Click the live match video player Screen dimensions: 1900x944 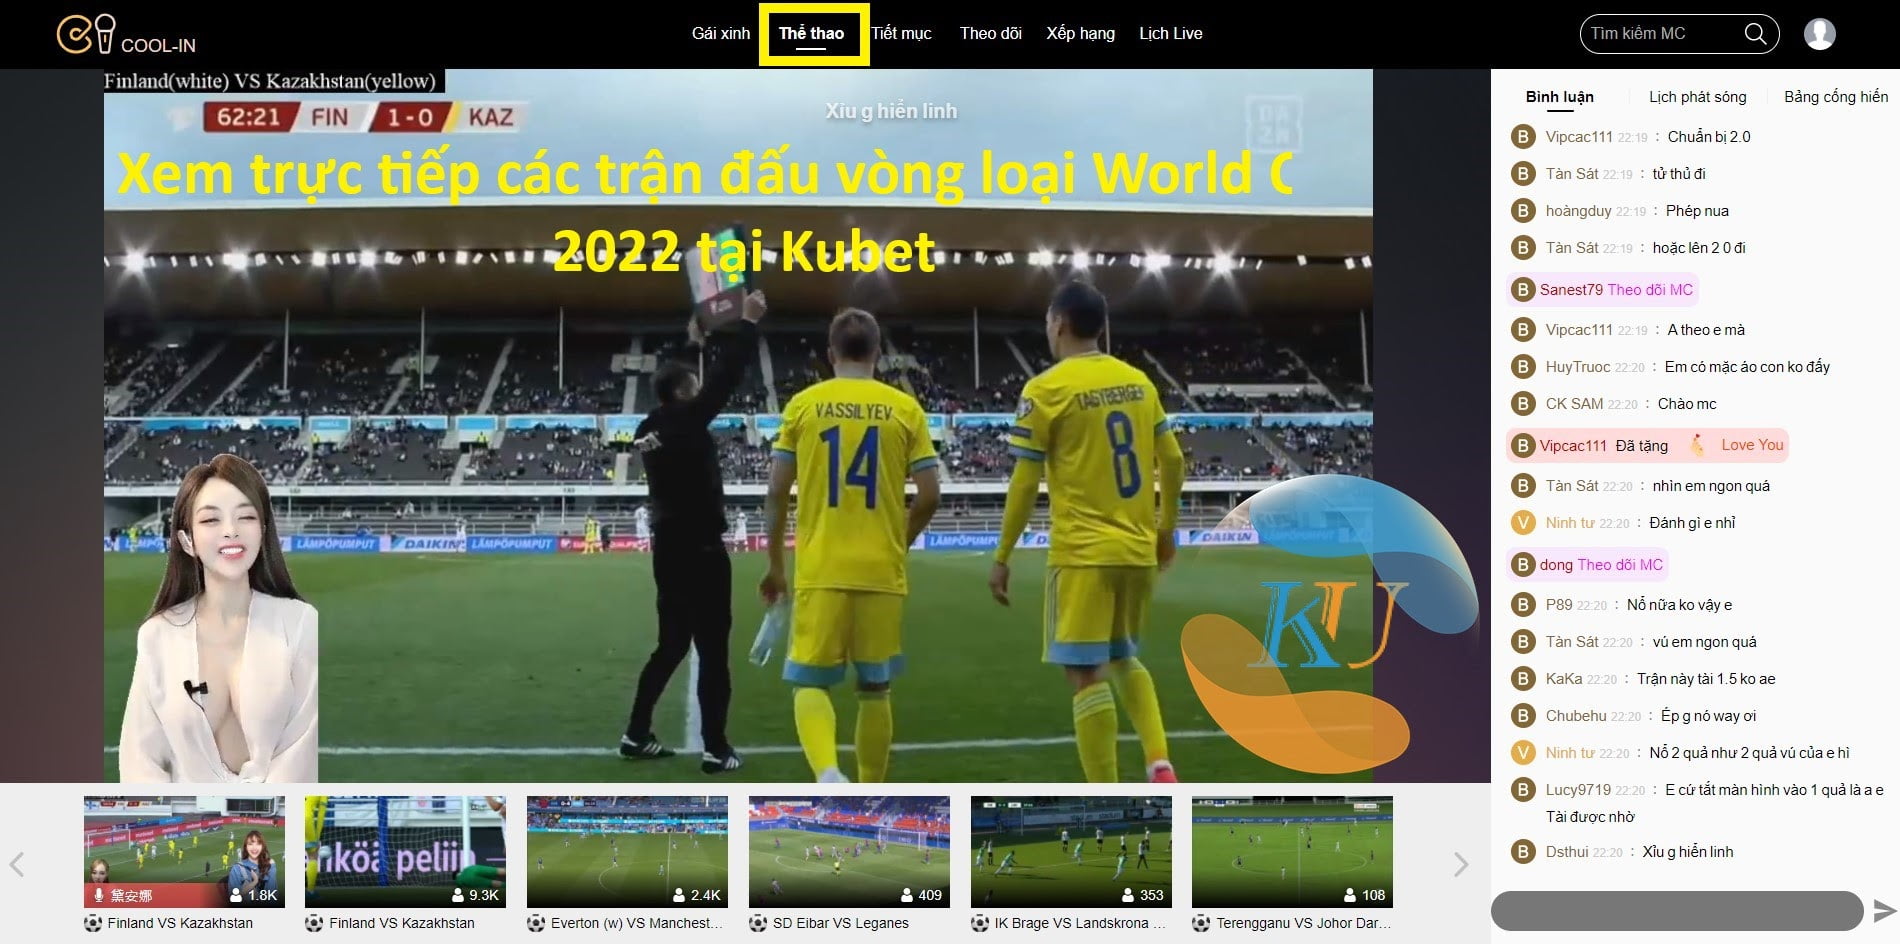point(738,425)
